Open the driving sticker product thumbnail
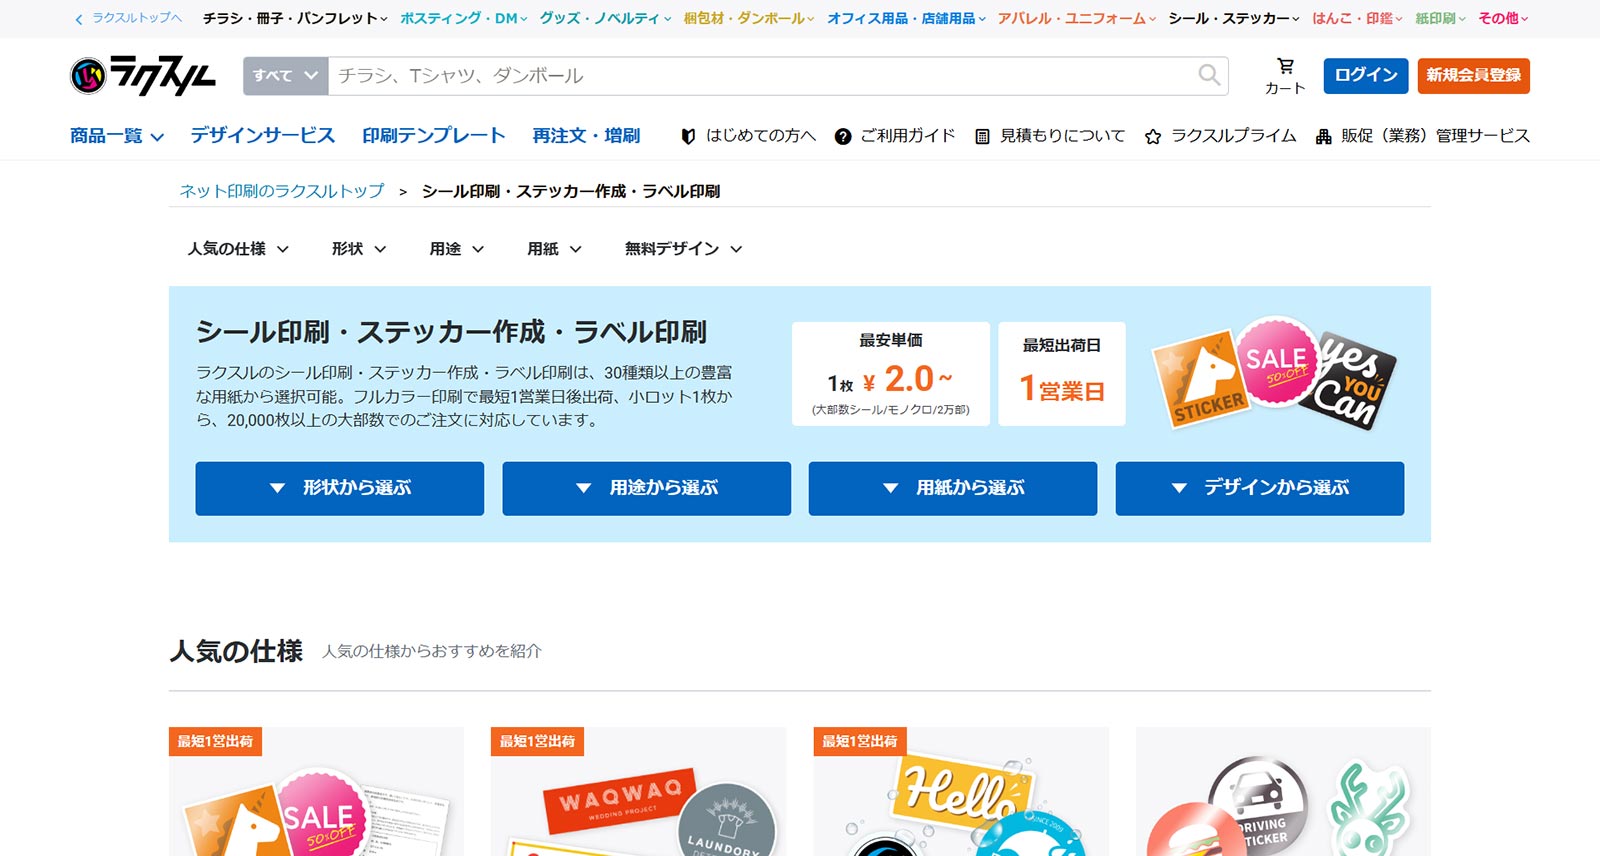This screenshot has height=856, width=1600. (x=1283, y=792)
